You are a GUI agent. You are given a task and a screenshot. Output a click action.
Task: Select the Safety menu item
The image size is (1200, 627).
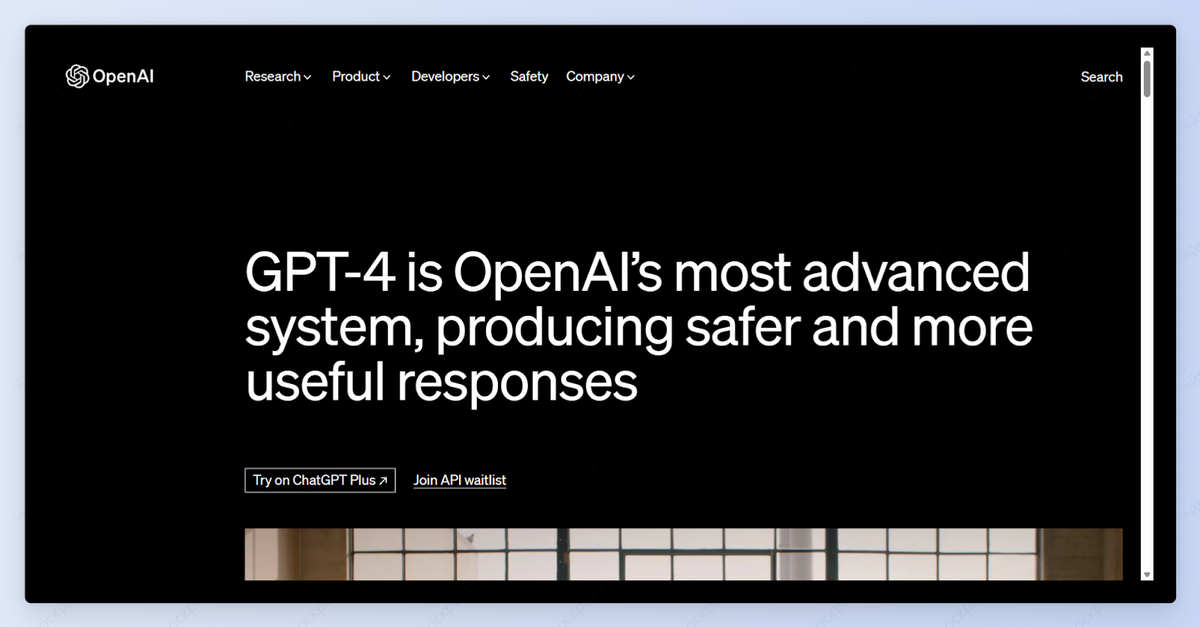pyautogui.click(x=529, y=76)
